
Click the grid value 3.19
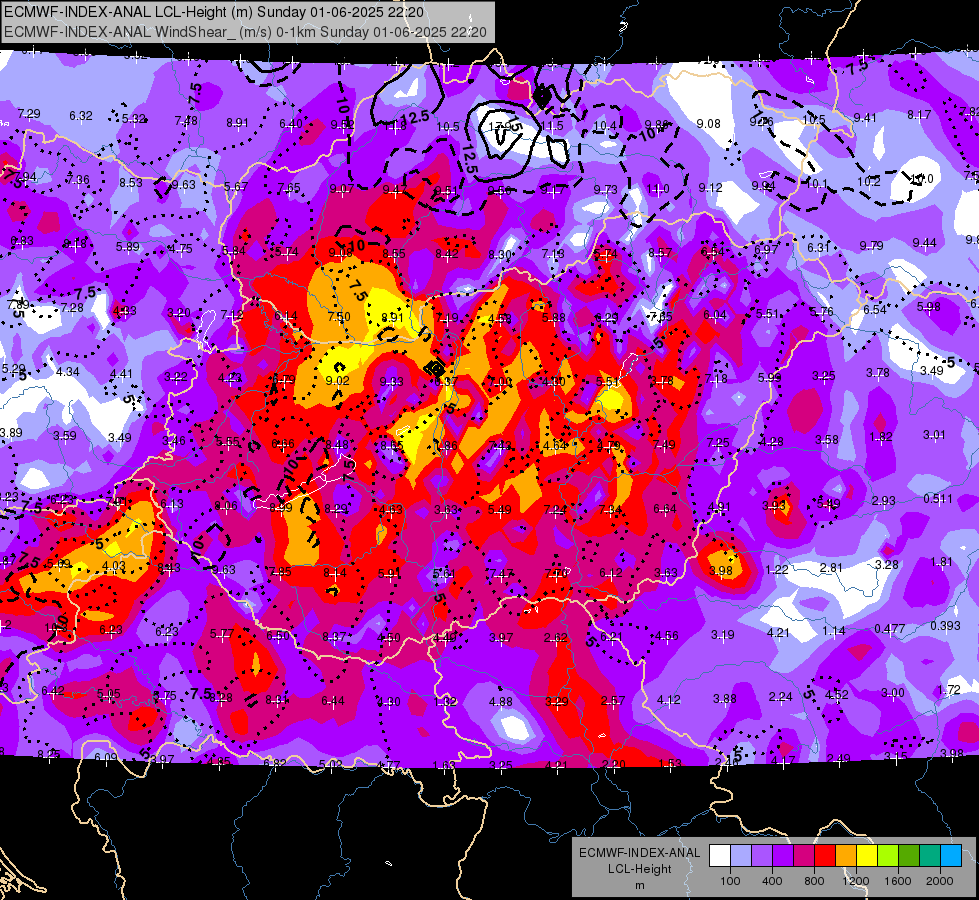coord(722,635)
